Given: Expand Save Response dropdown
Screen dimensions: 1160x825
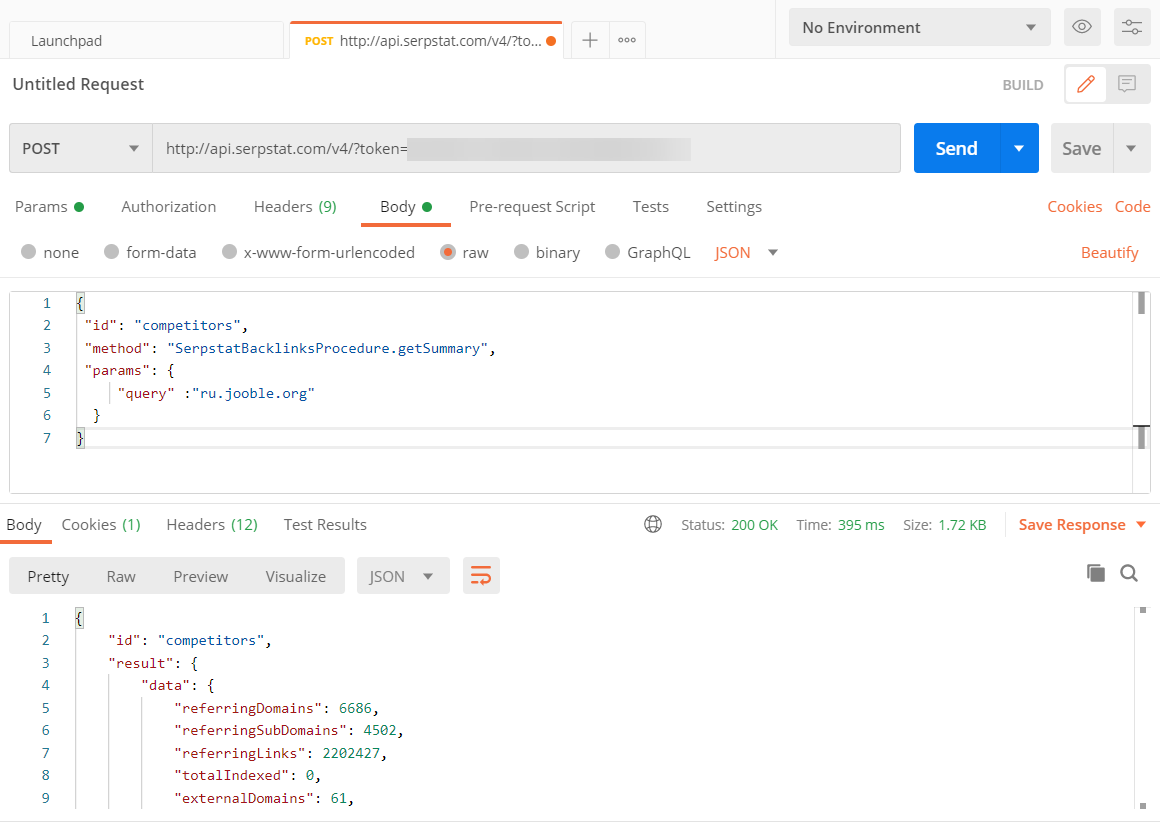Looking at the screenshot, I should (x=1141, y=525).
